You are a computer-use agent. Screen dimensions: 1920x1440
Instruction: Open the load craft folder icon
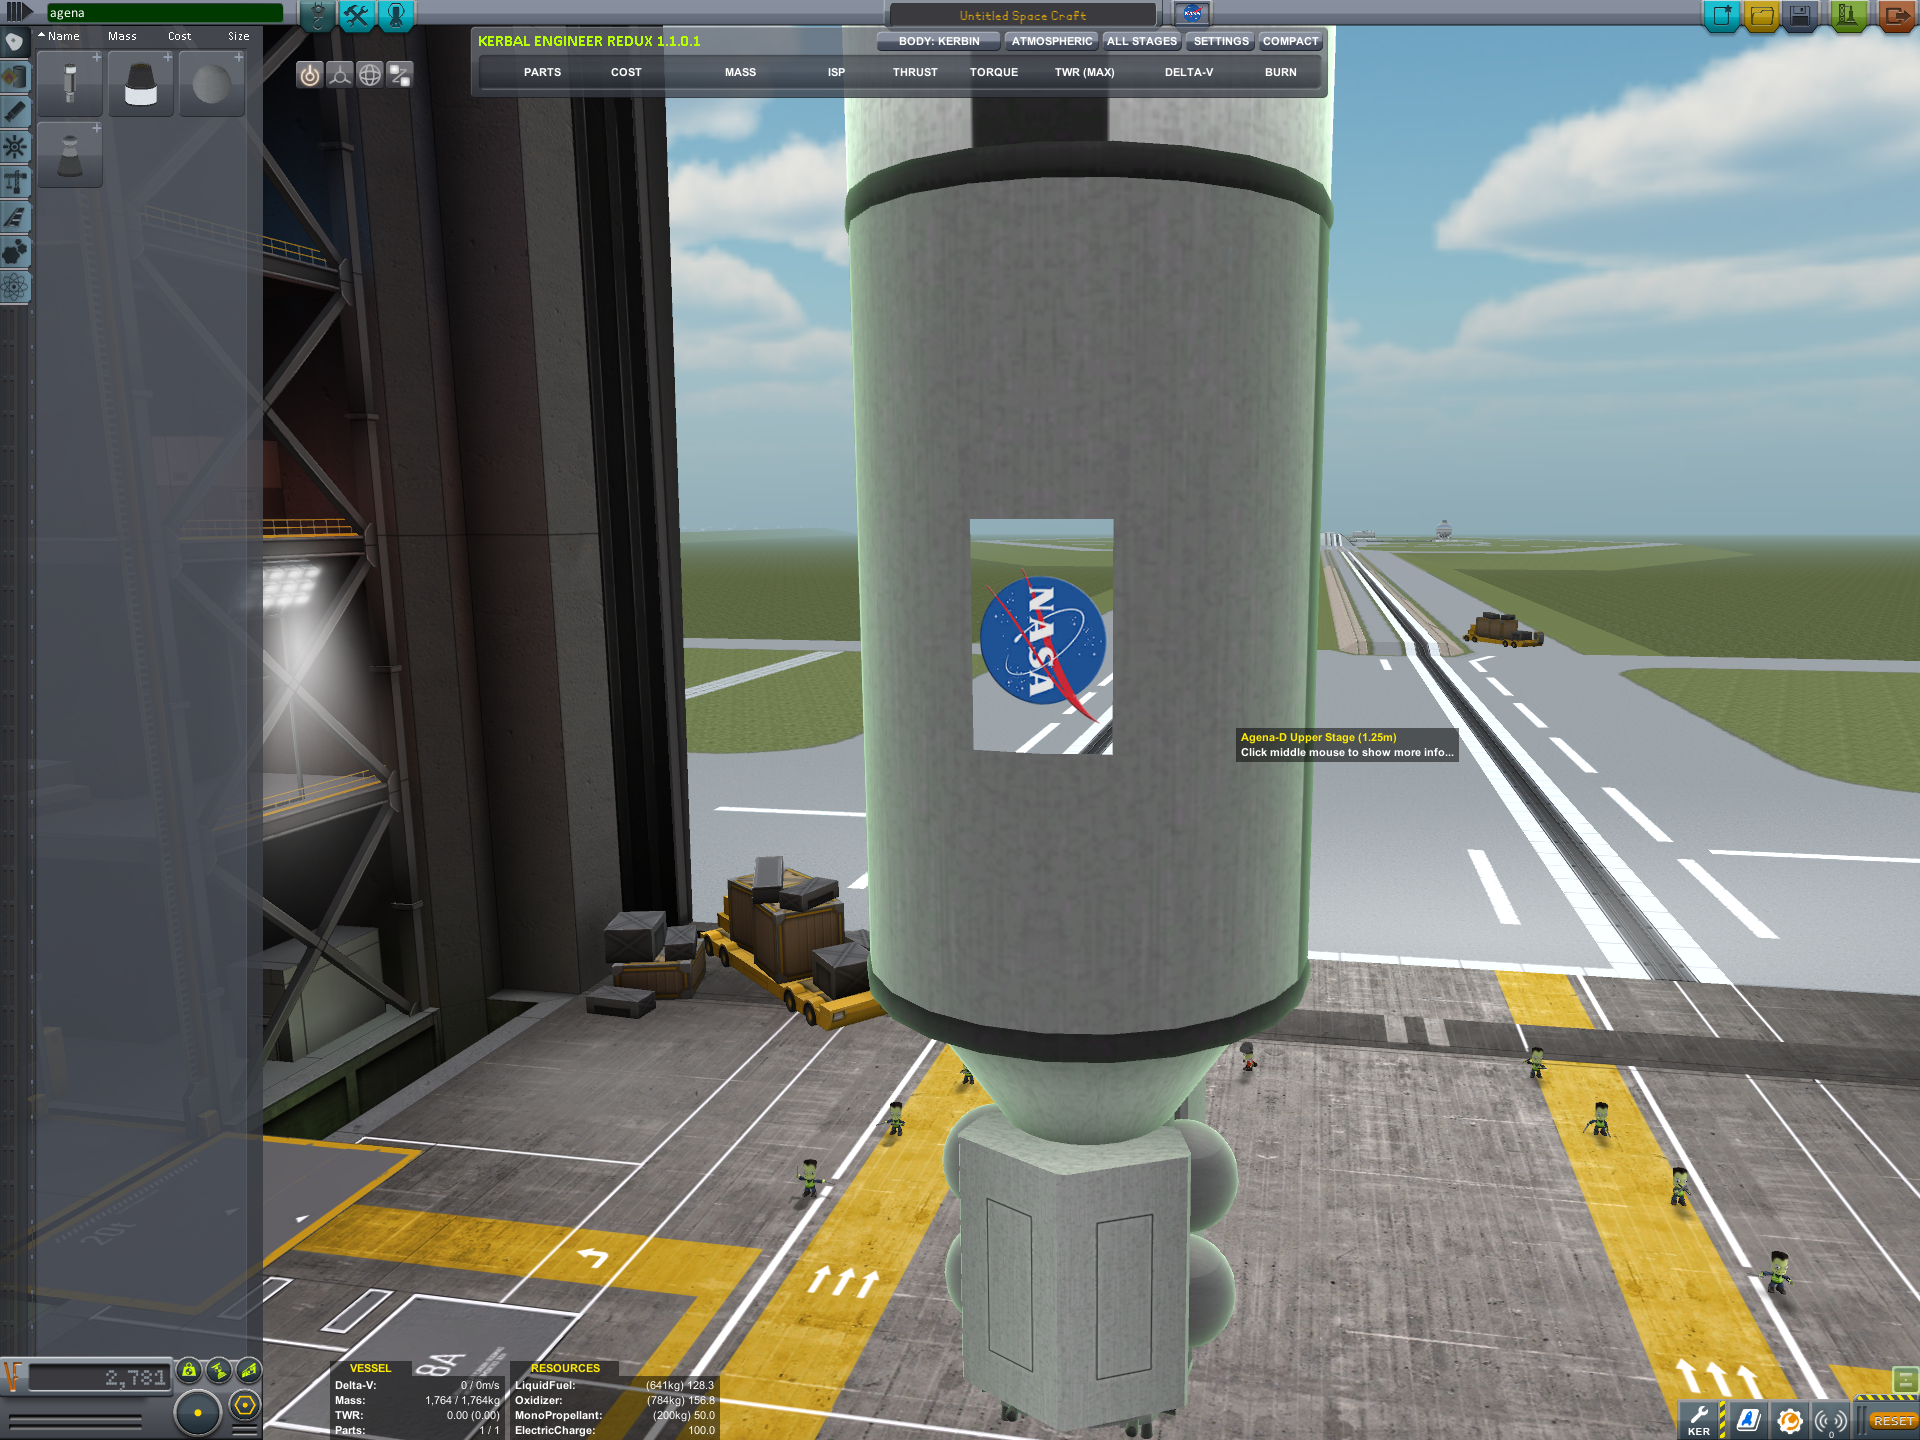1761,16
